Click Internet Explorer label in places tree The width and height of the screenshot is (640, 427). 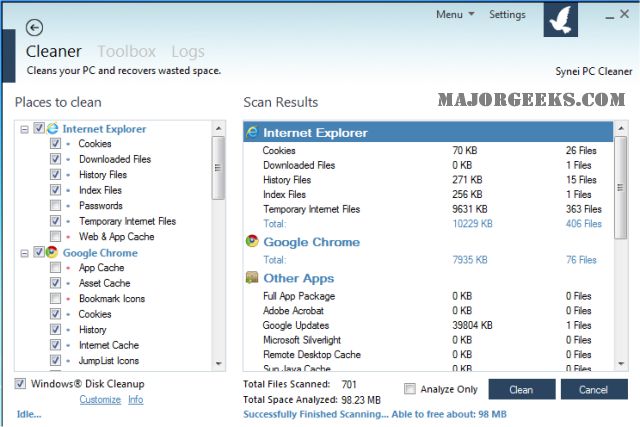tap(104, 129)
